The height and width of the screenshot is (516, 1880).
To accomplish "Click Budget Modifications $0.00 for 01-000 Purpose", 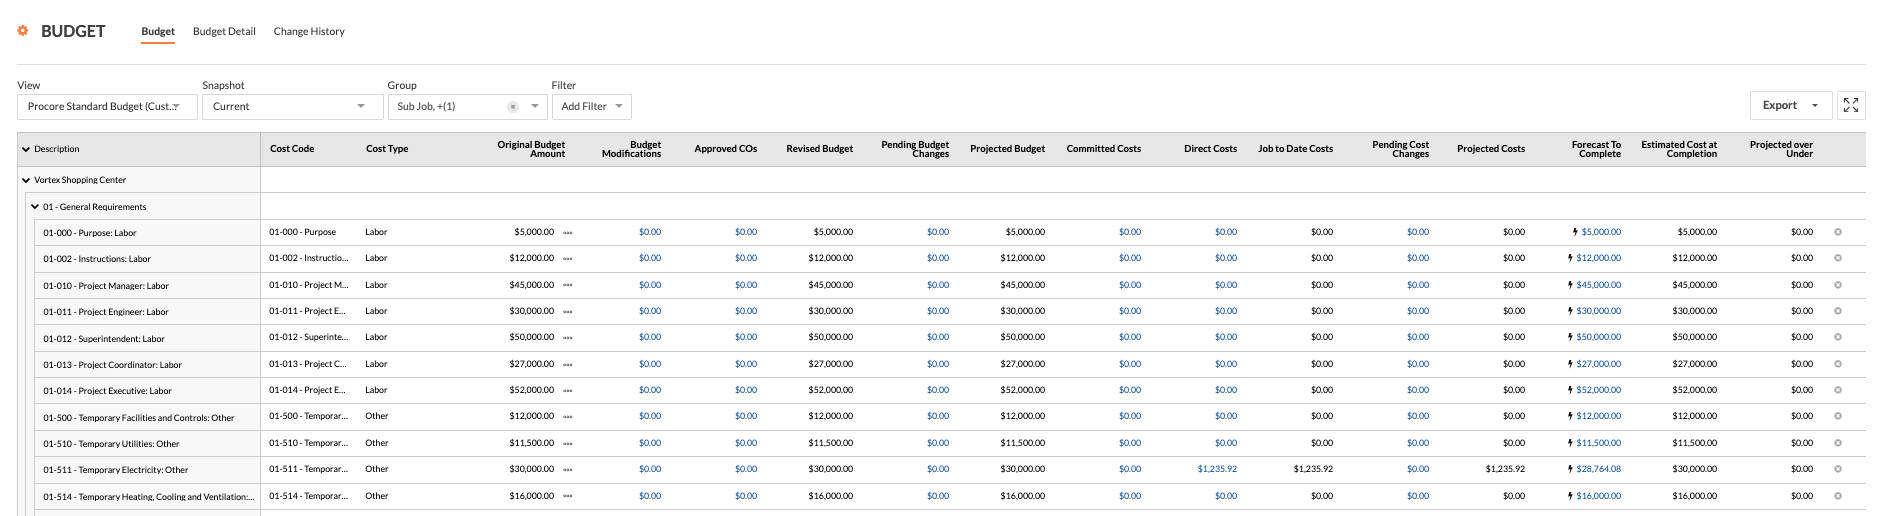I will (x=650, y=232).
